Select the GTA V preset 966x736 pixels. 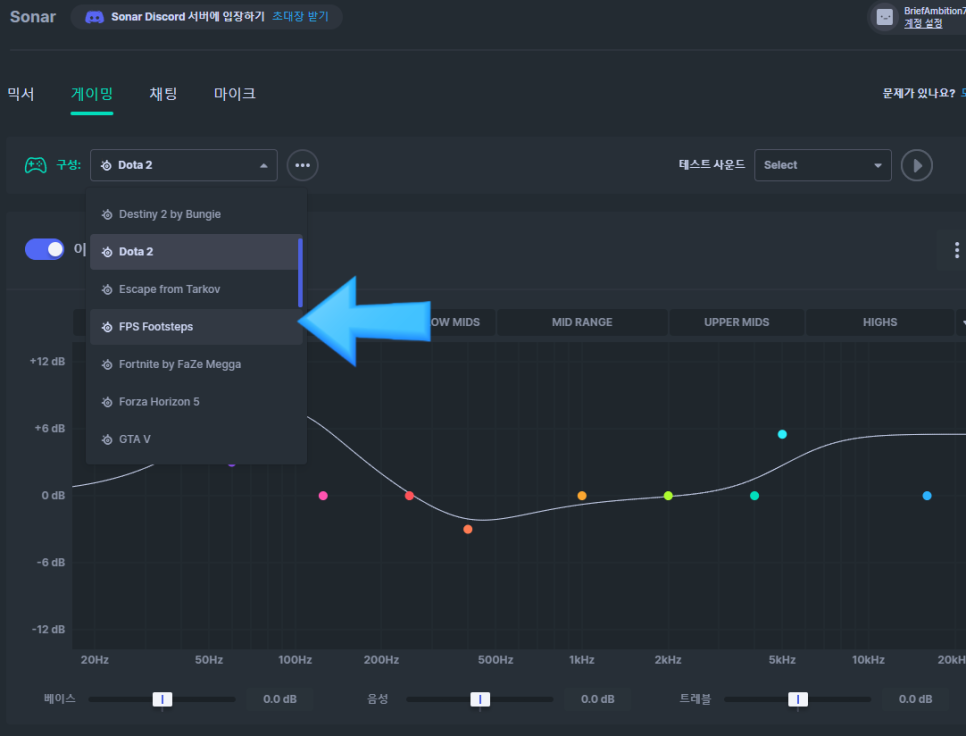[196, 440]
